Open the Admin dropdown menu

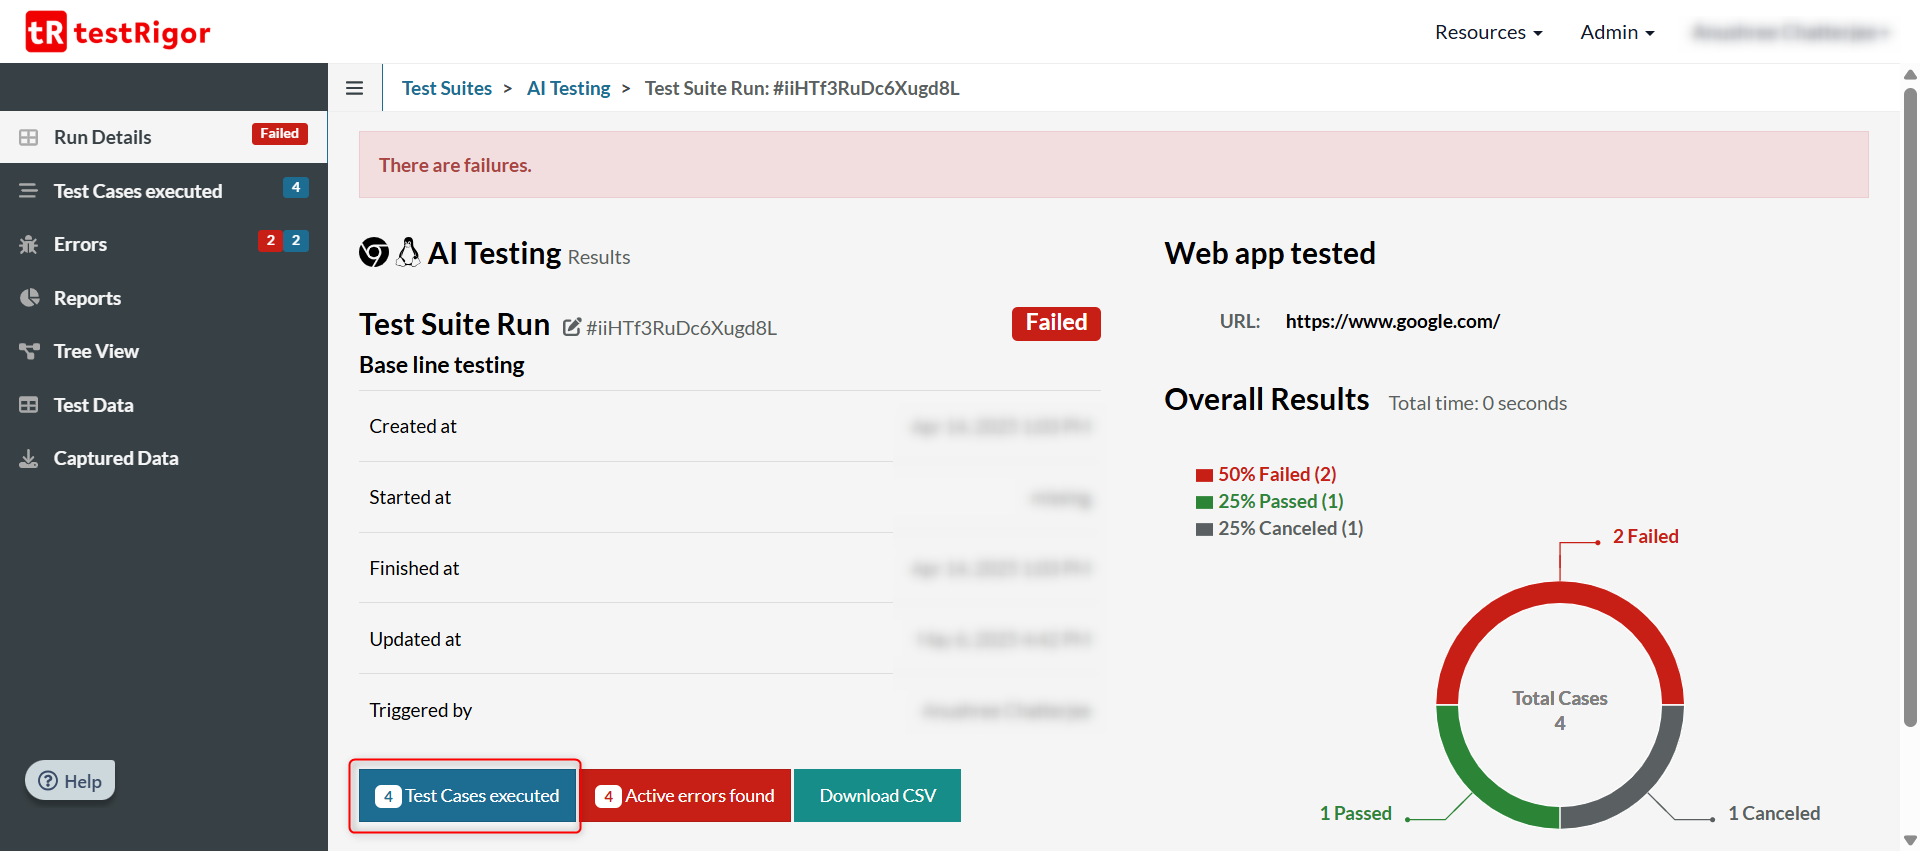tap(1616, 32)
